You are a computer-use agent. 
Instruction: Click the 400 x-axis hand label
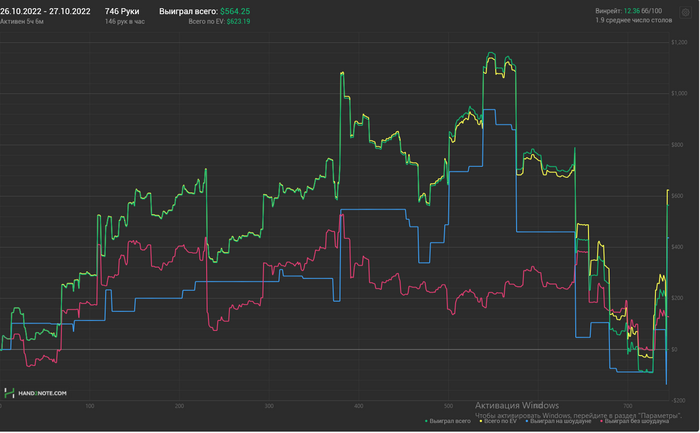pos(358,406)
